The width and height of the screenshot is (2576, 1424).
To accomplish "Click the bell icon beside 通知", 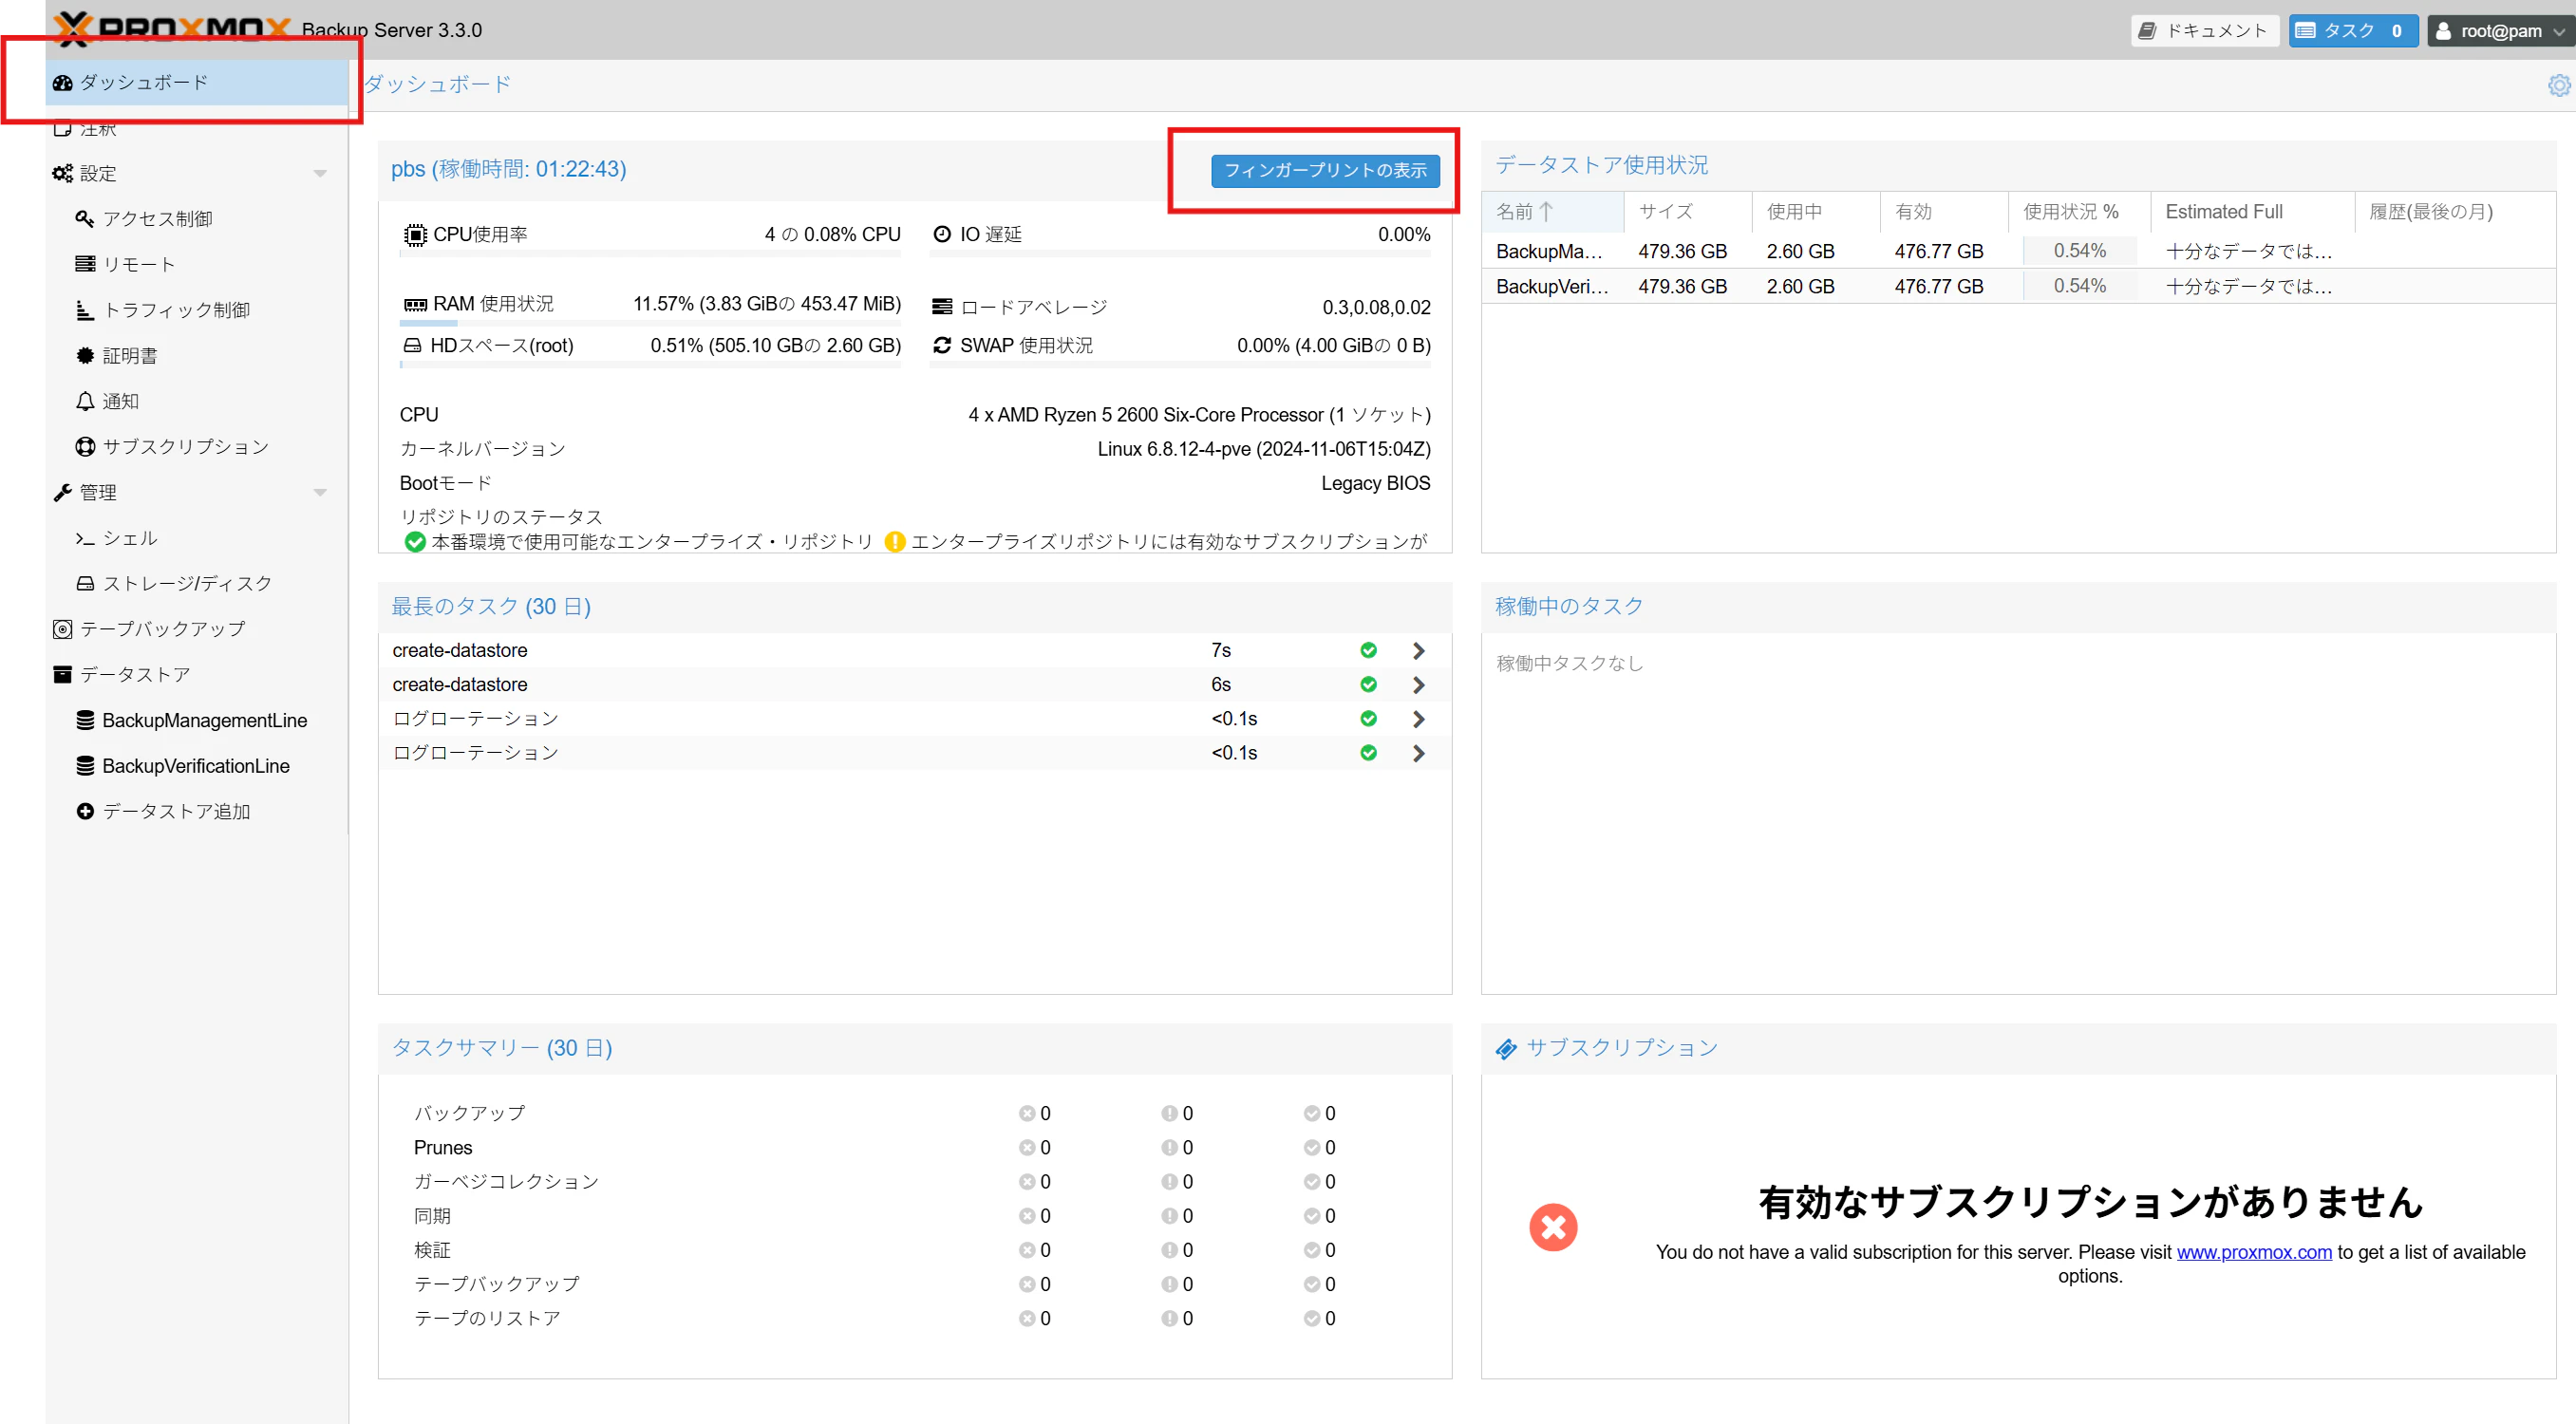I will [85, 401].
